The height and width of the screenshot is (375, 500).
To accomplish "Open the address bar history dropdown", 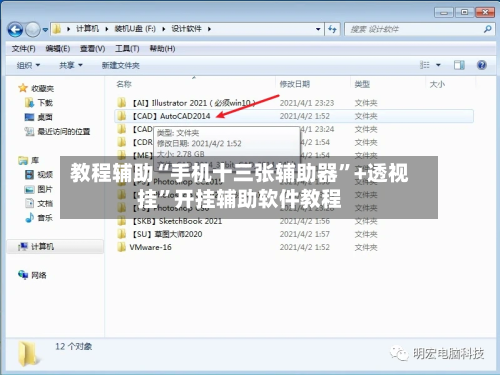I will tap(318, 29).
